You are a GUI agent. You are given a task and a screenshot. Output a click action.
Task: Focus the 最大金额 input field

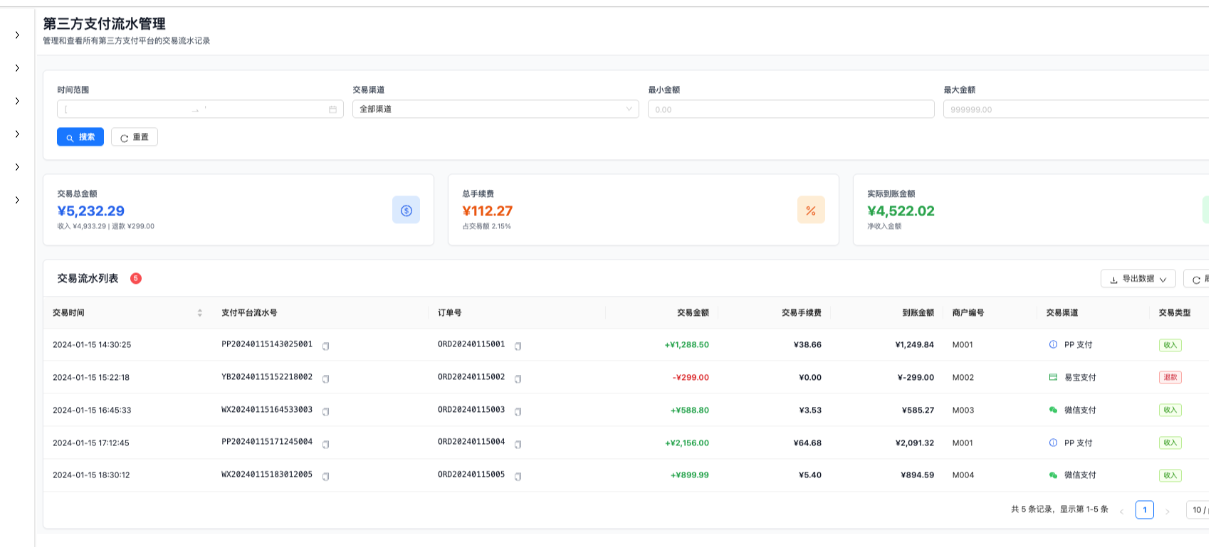click(1076, 109)
